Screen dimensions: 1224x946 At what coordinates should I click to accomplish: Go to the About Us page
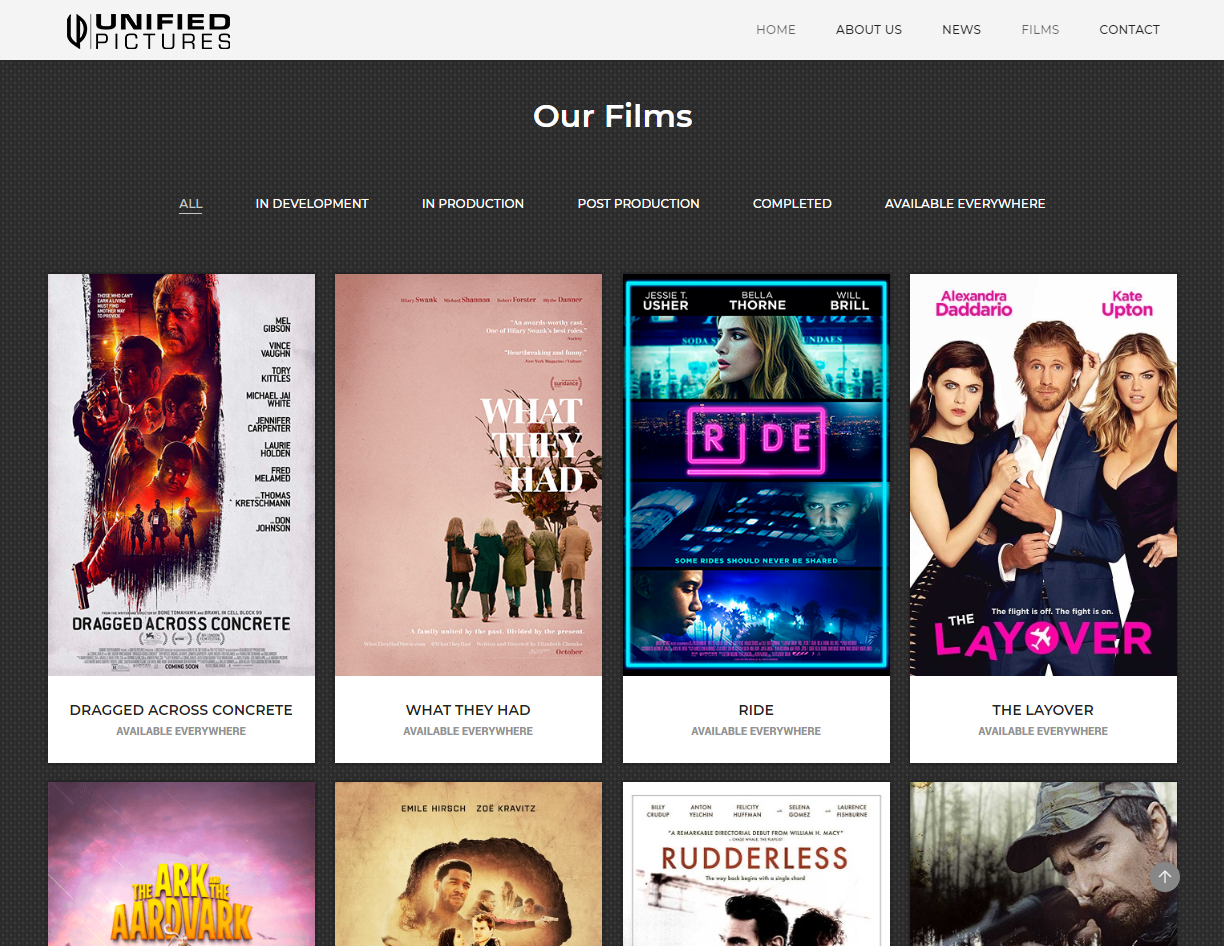[868, 30]
